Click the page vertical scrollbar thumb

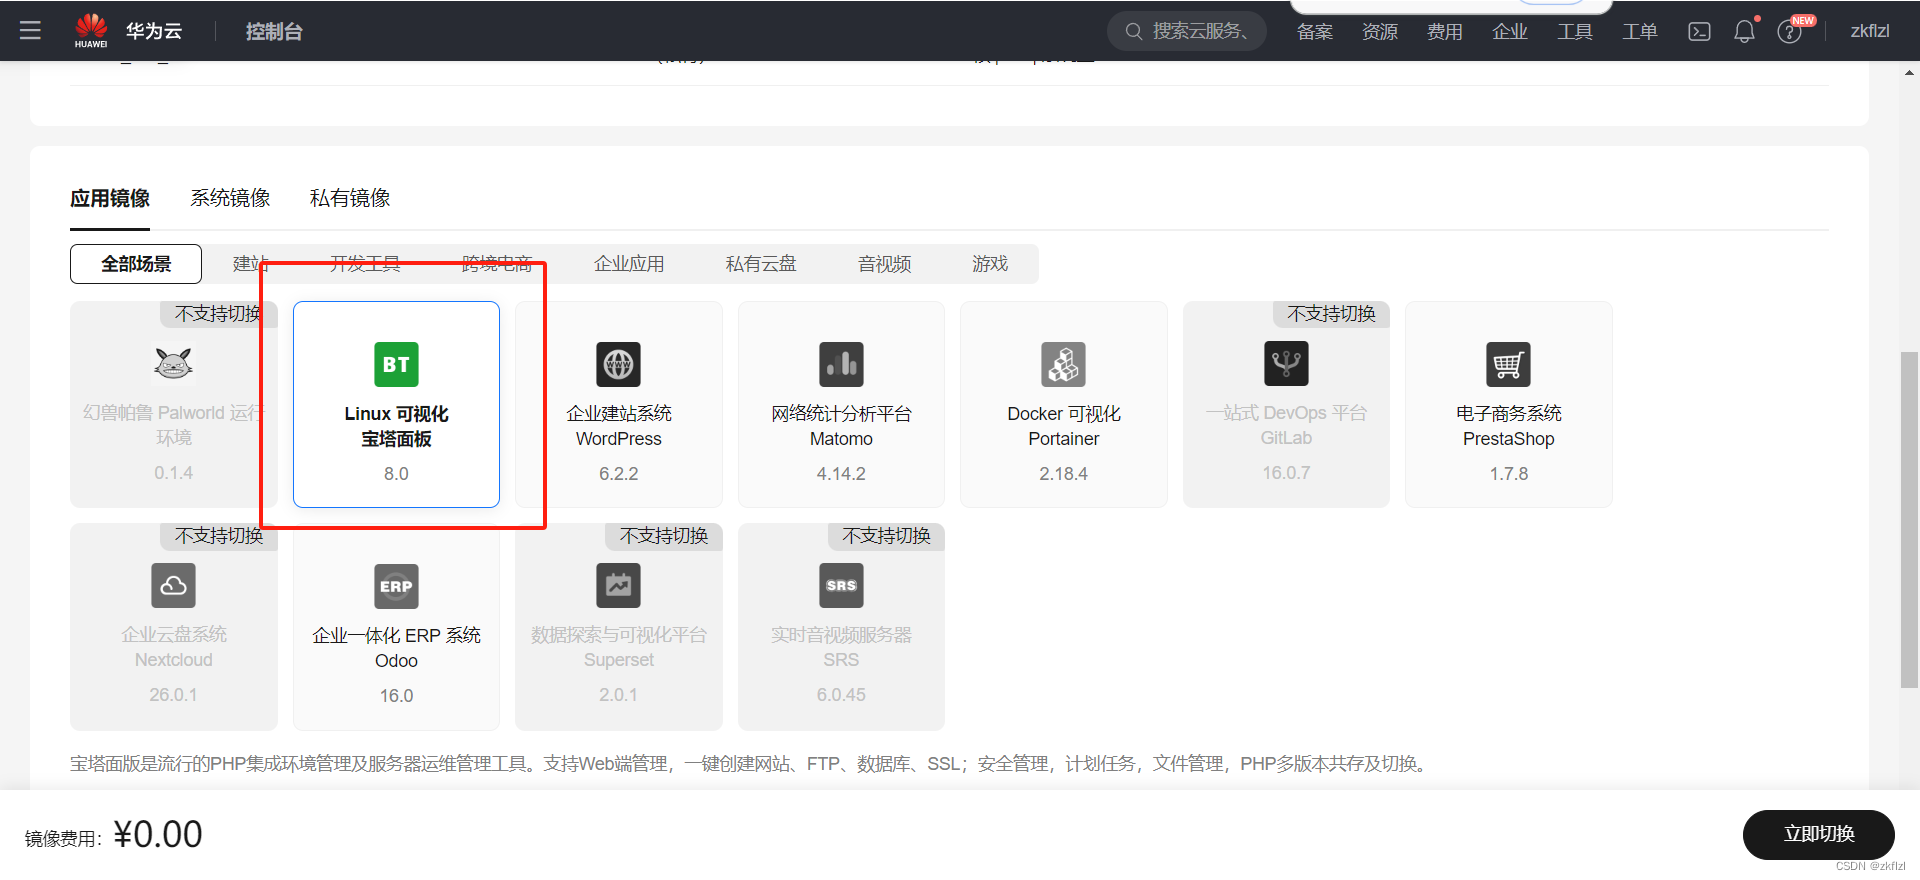coord(1909,520)
